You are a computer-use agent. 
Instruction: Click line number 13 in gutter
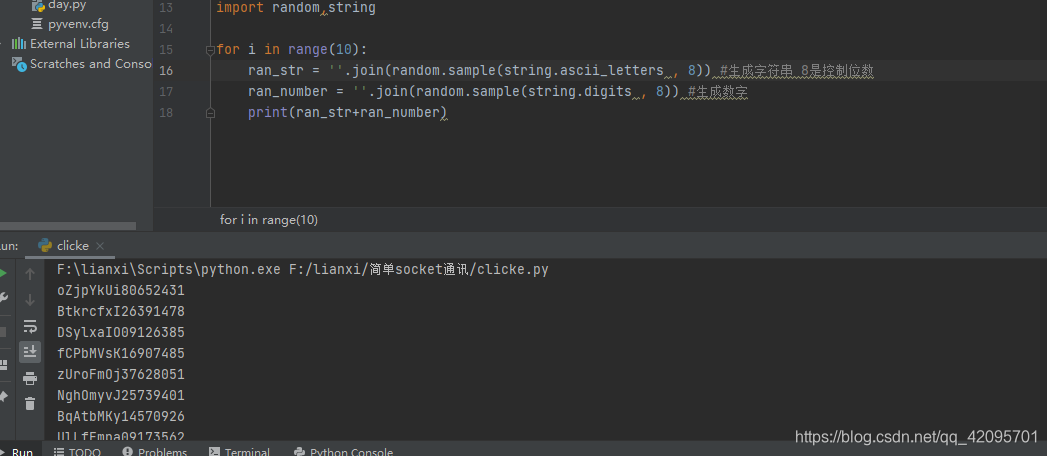[166, 8]
